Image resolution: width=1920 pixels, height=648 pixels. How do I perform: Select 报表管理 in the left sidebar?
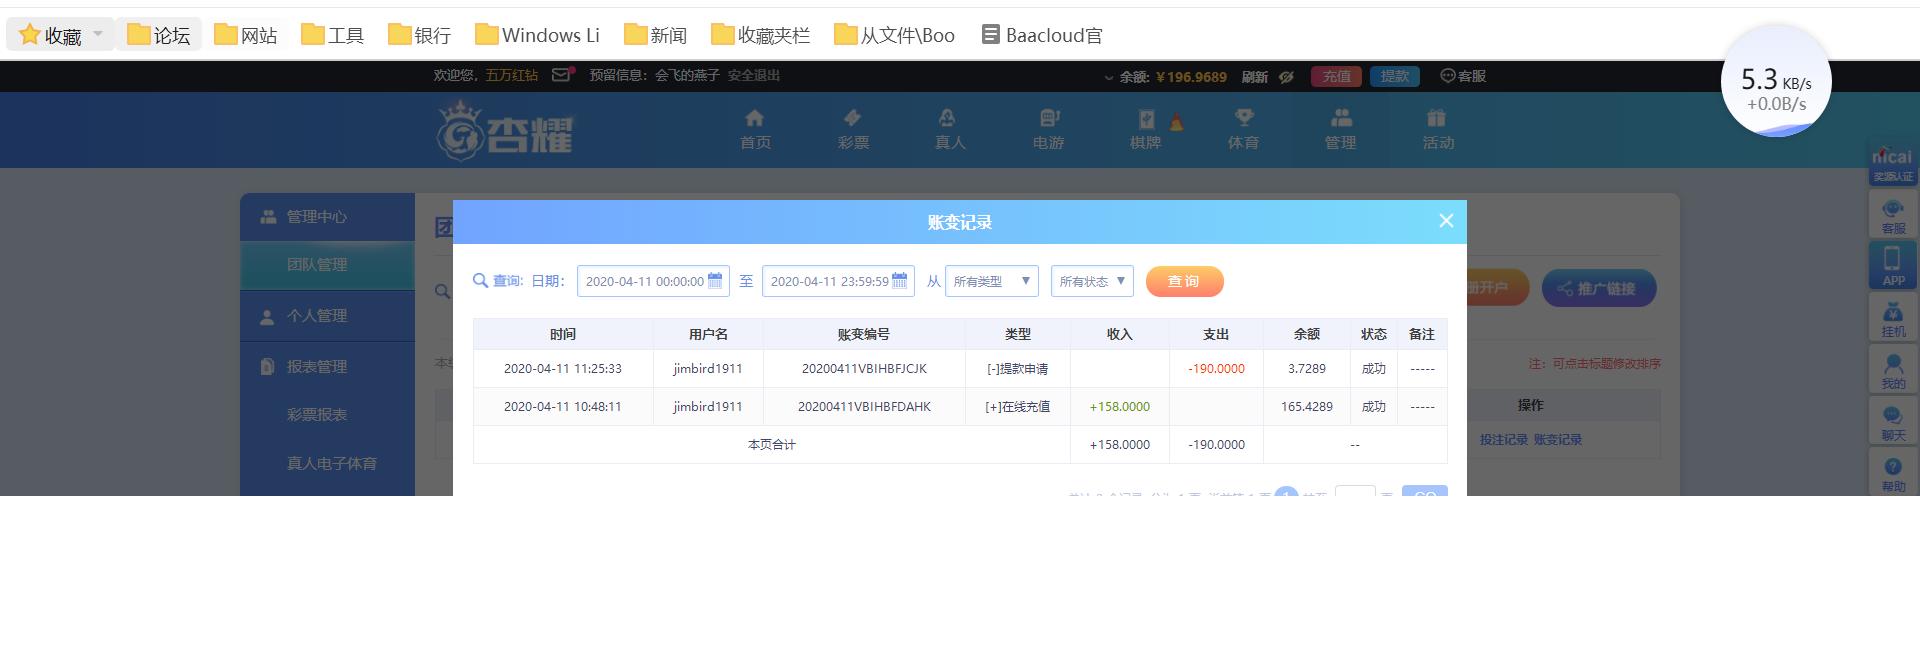tap(327, 367)
